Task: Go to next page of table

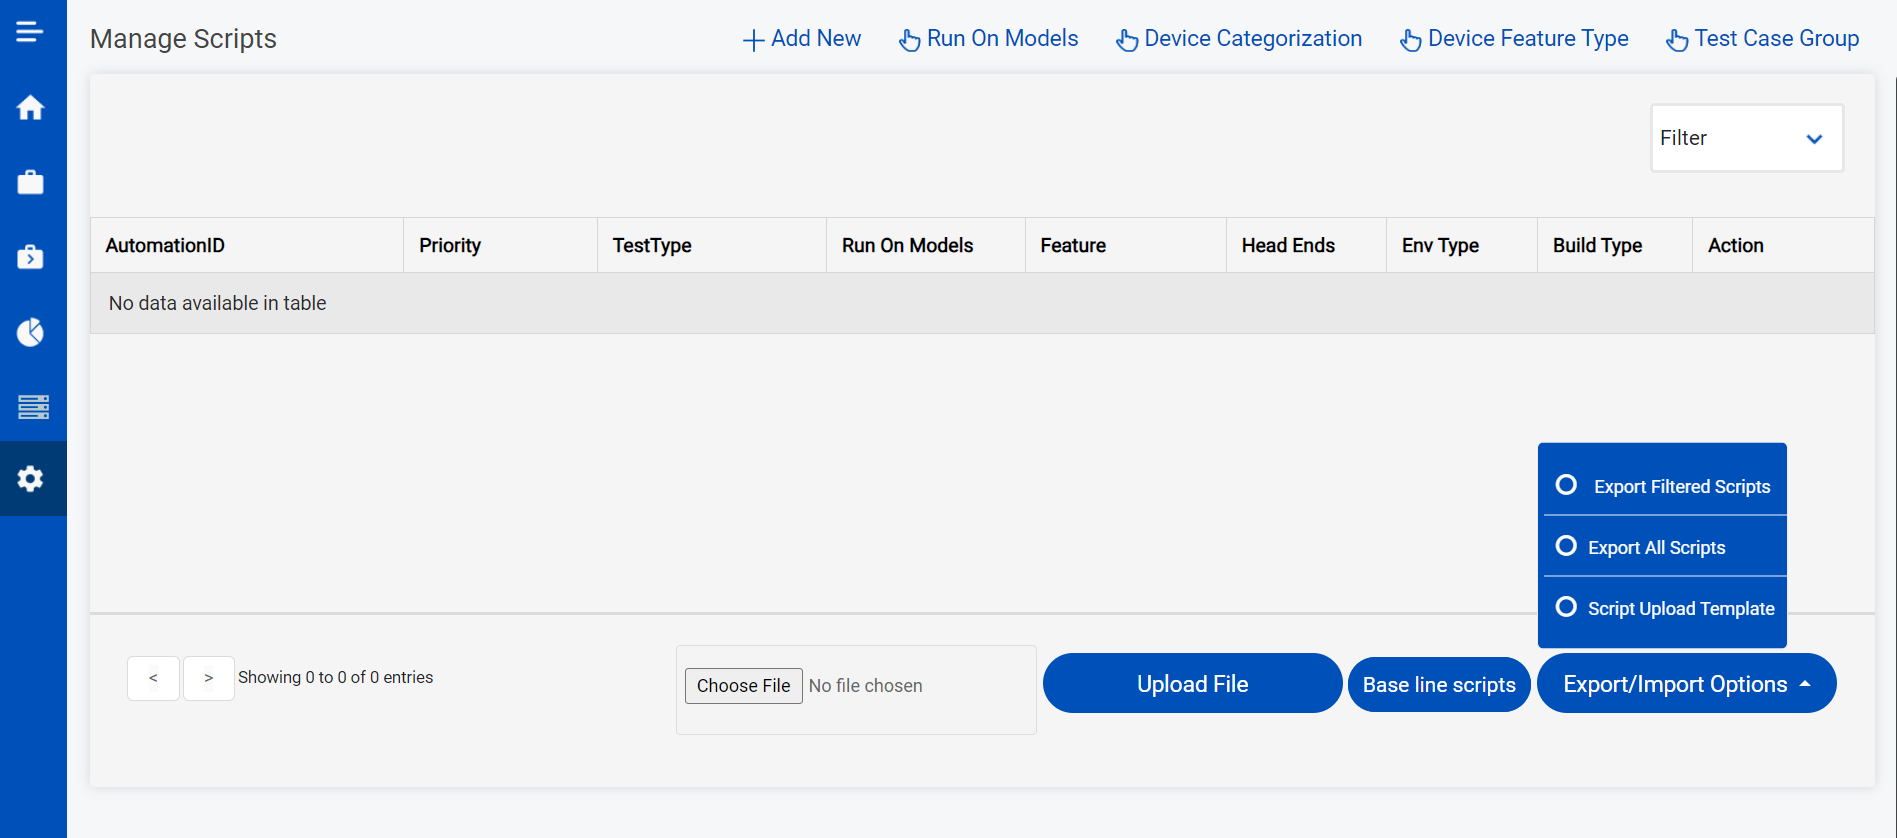Action: (209, 678)
